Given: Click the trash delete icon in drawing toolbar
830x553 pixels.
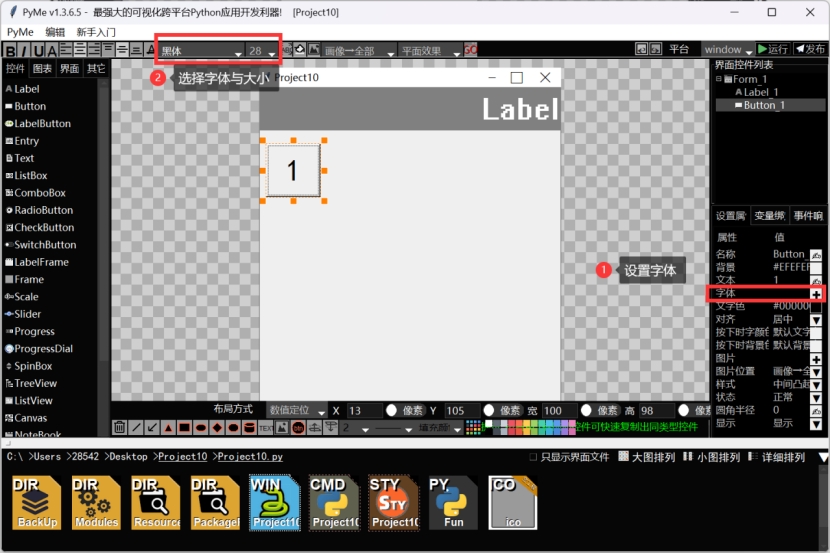Looking at the screenshot, I should tap(120, 428).
